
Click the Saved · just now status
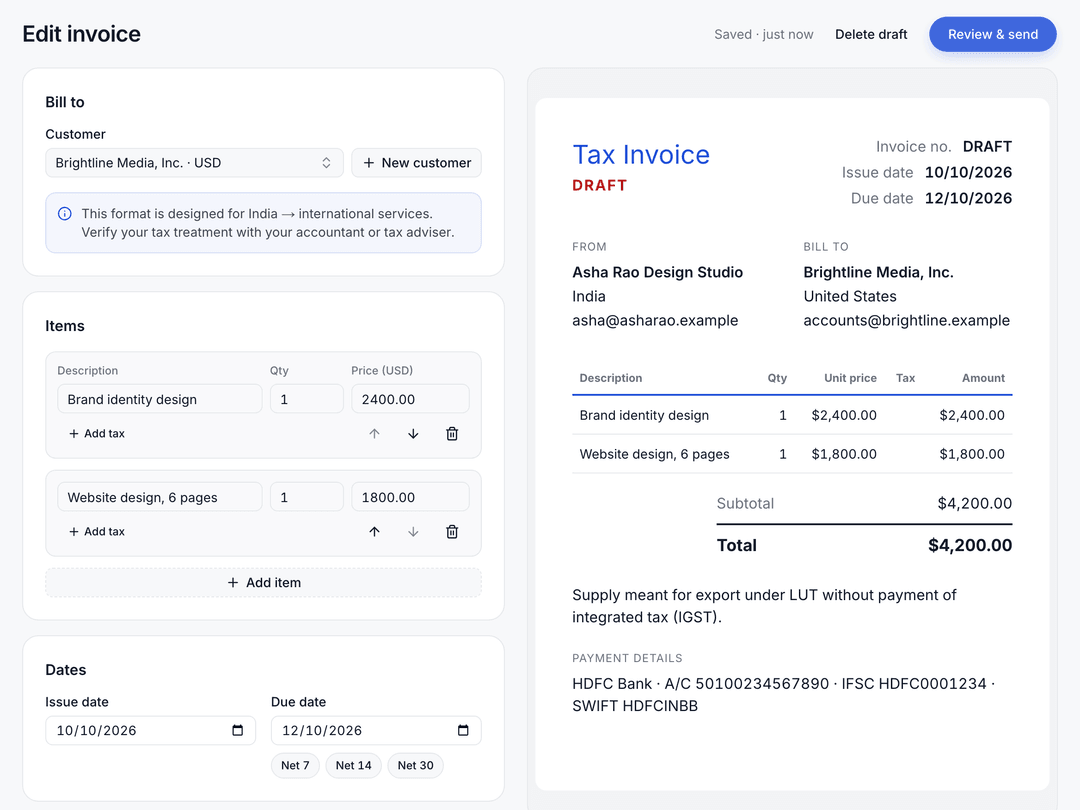(x=763, y=34)
